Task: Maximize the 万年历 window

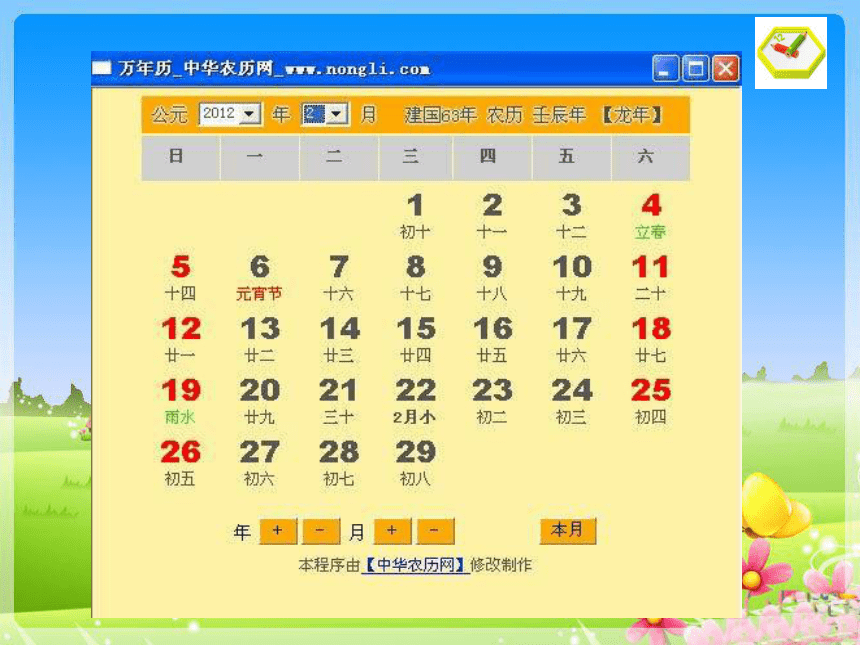Action: pos(695,69)
